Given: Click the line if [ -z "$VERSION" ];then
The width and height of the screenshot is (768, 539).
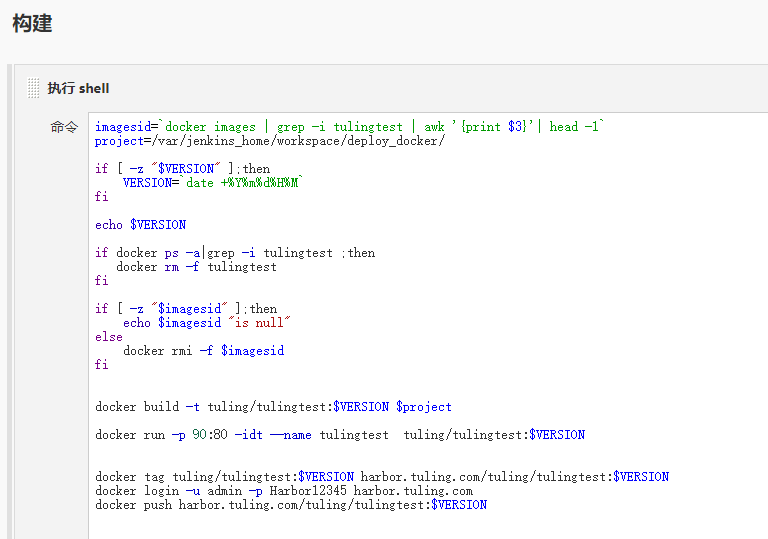Looking at the screenshot, I should tap(182, 169).
